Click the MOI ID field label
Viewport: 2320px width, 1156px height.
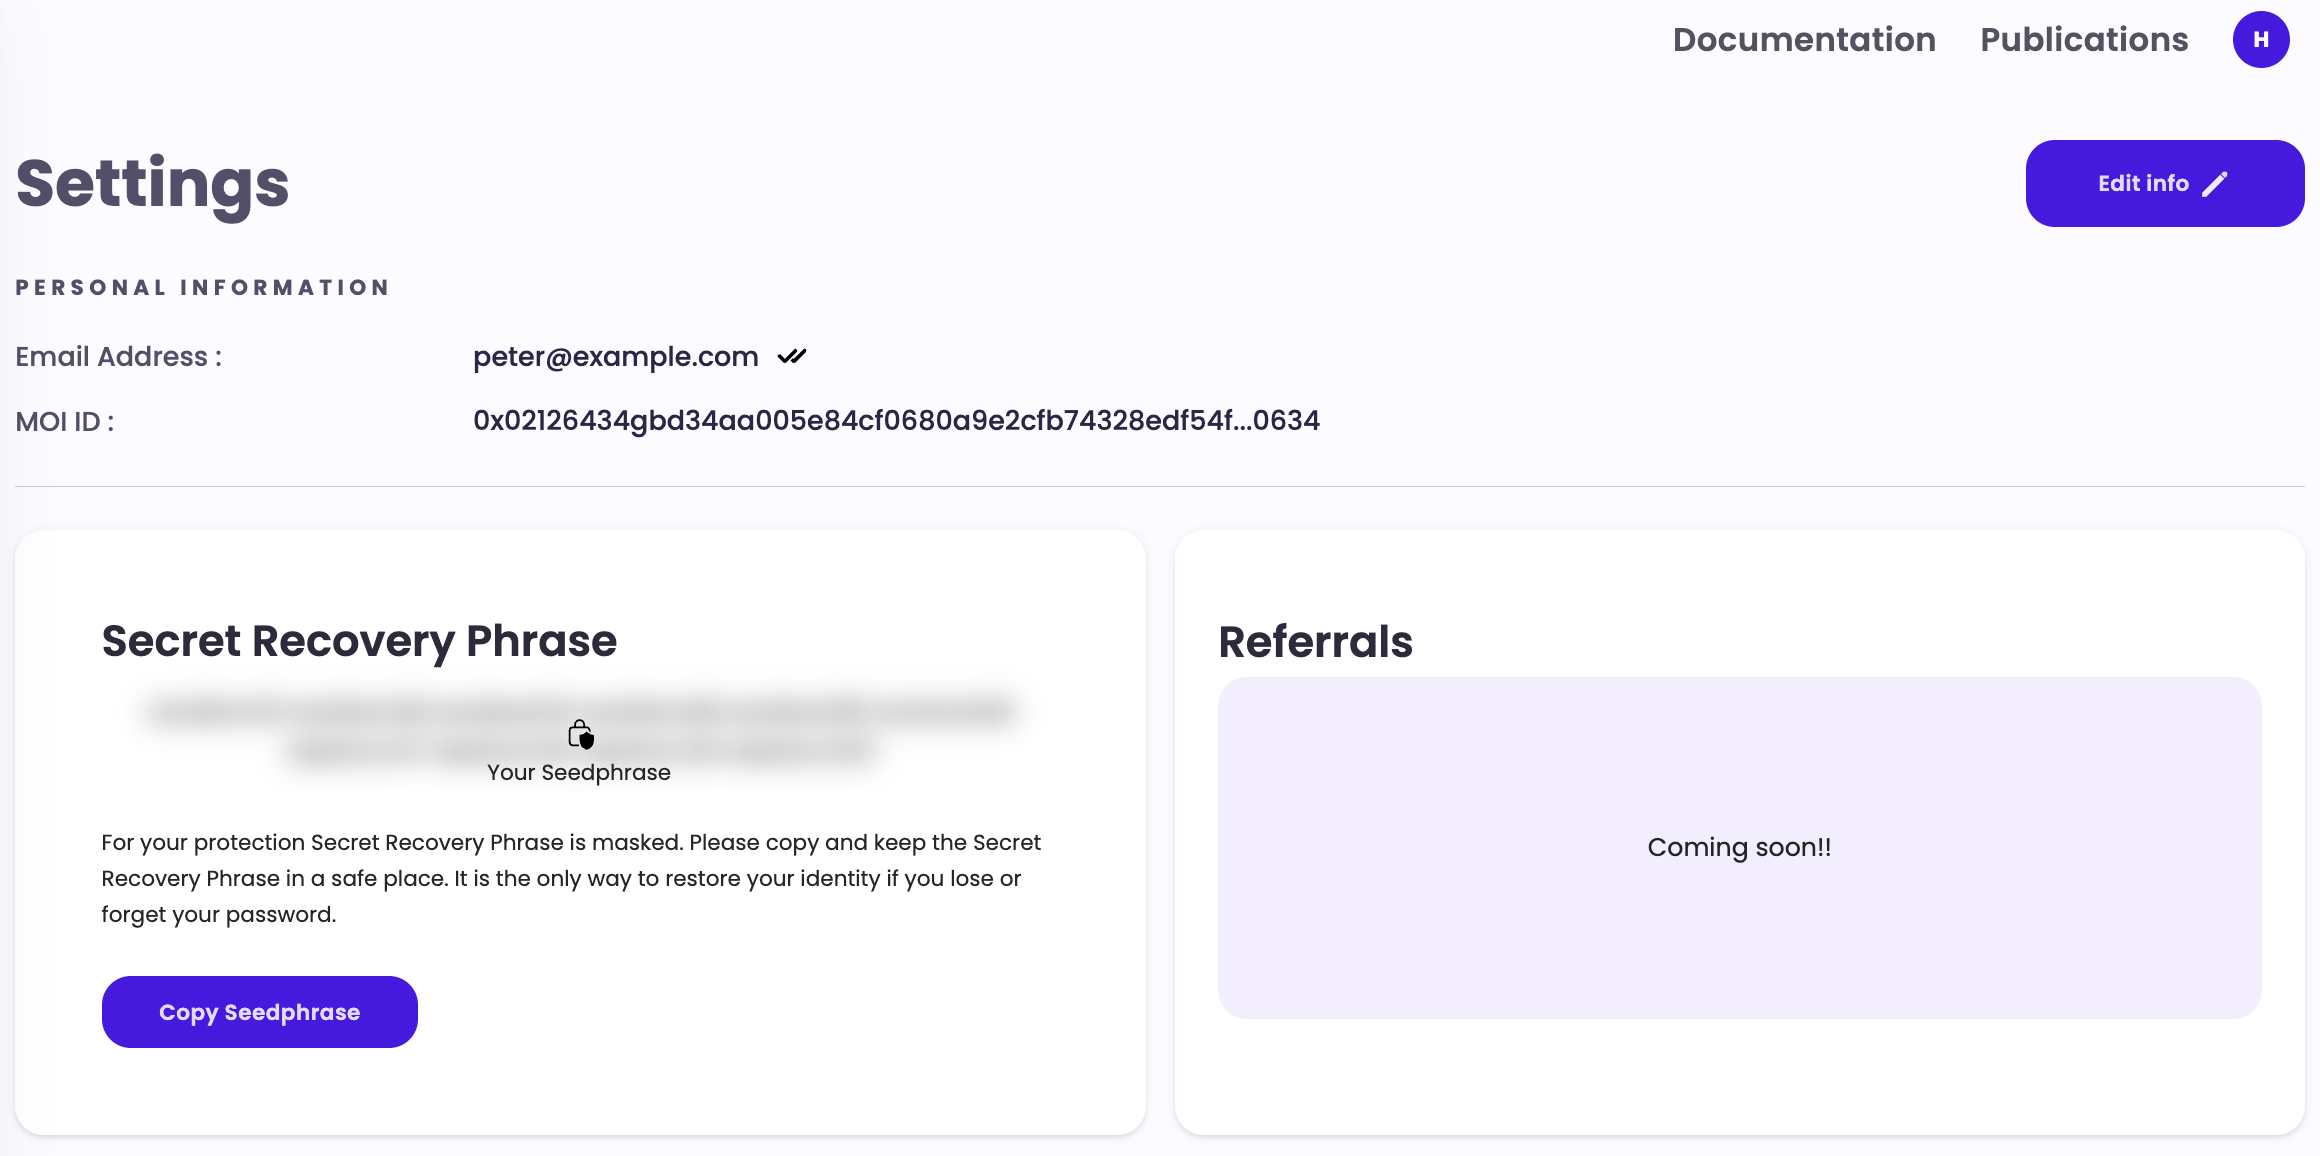[65, 422]
